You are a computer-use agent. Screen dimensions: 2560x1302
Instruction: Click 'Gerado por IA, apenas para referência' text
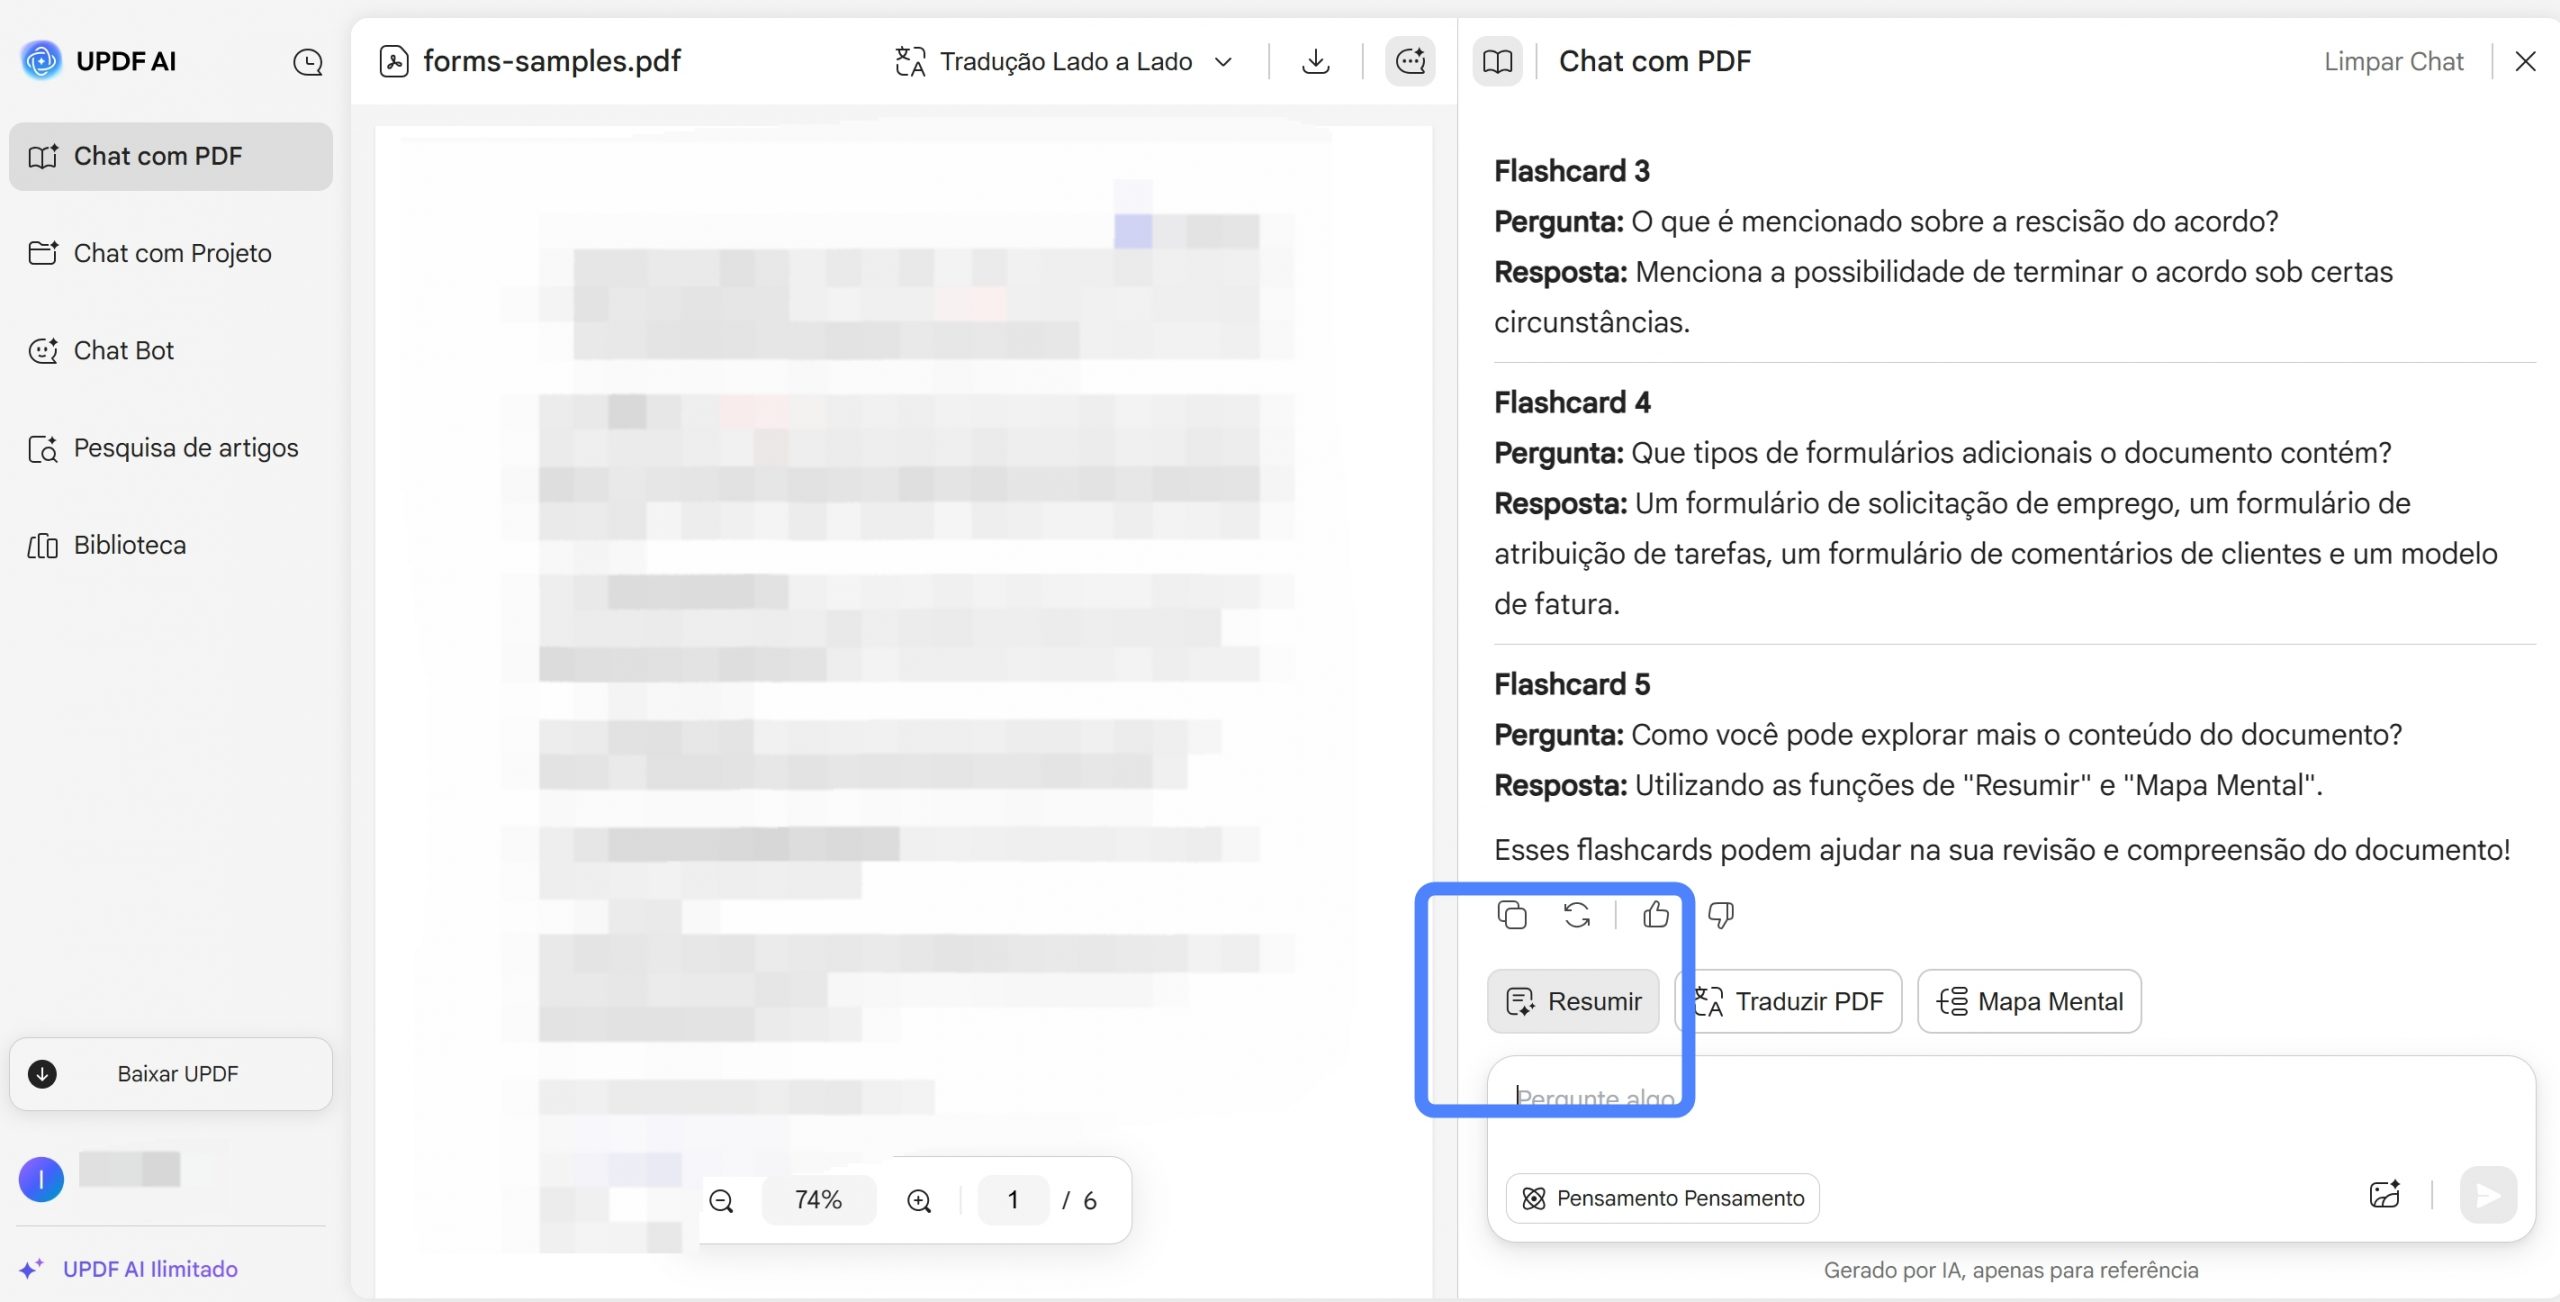click(2010, 1270)
